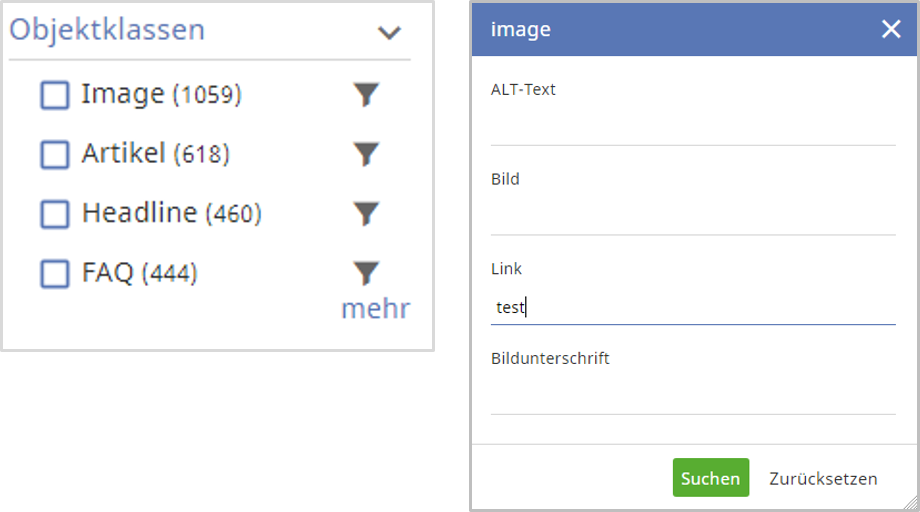
Task: Click the Headline filter funnel icon
Action: point(367,213)
